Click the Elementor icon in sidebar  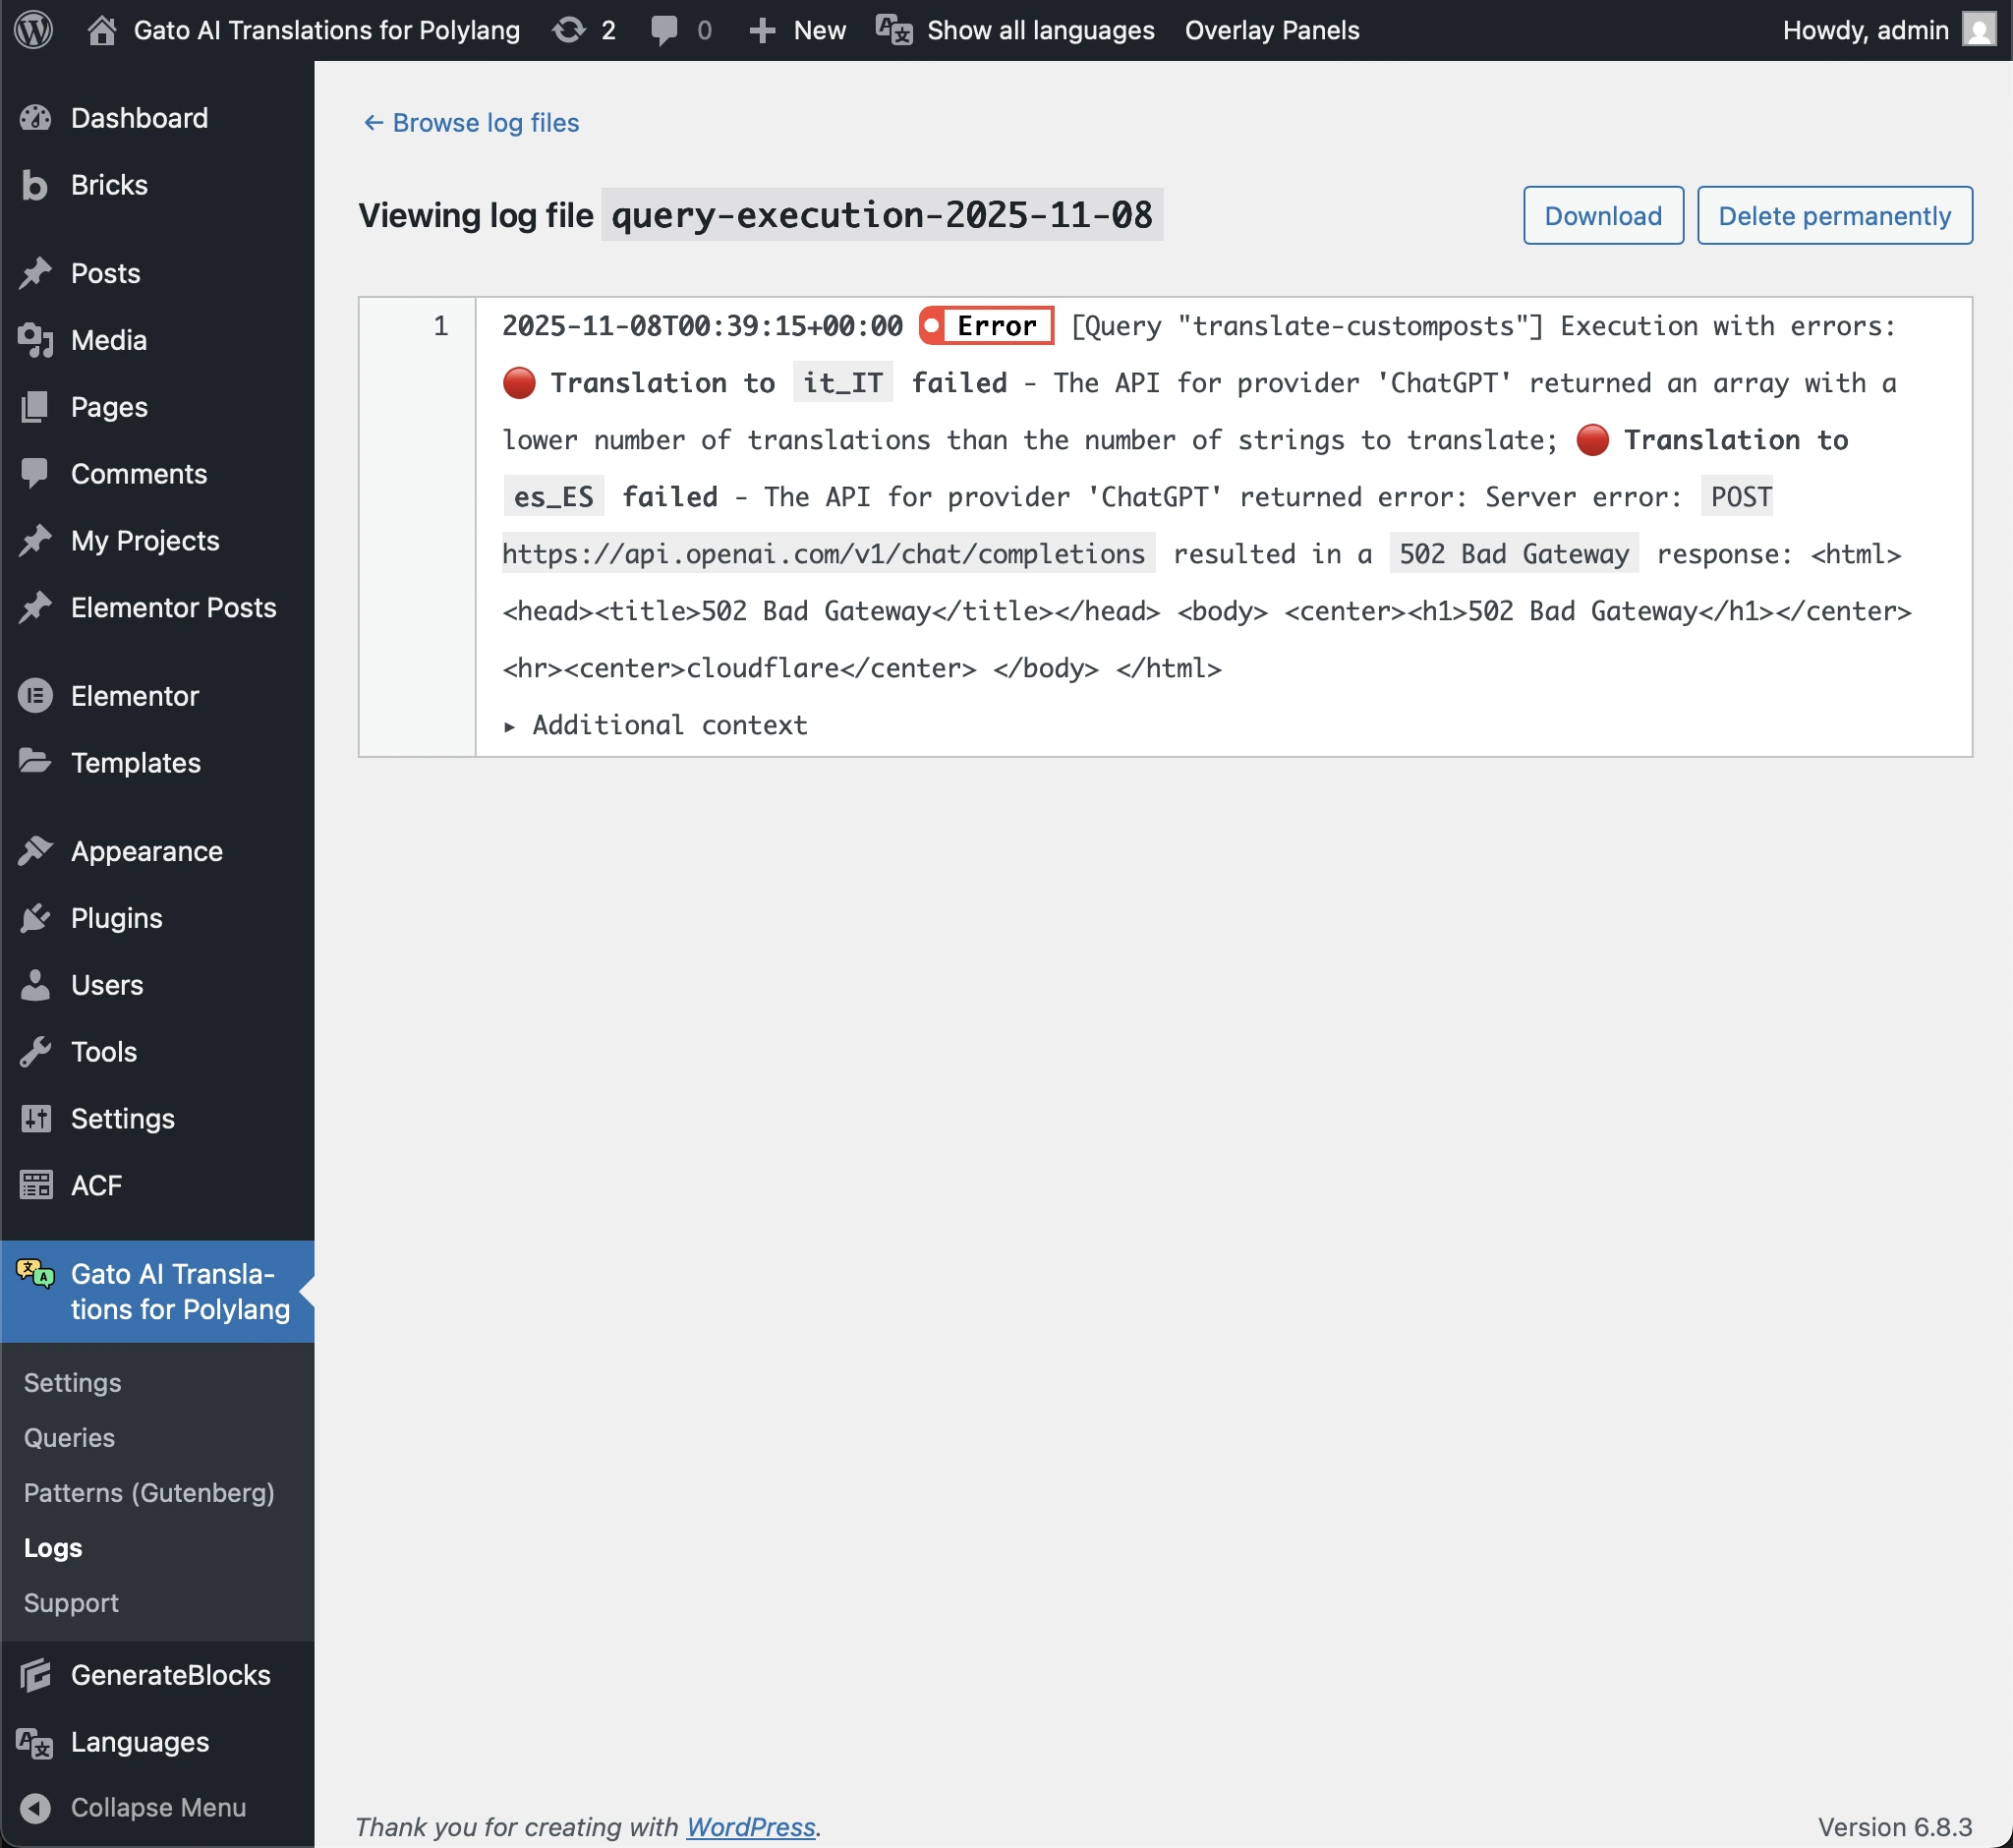[35, 695]
